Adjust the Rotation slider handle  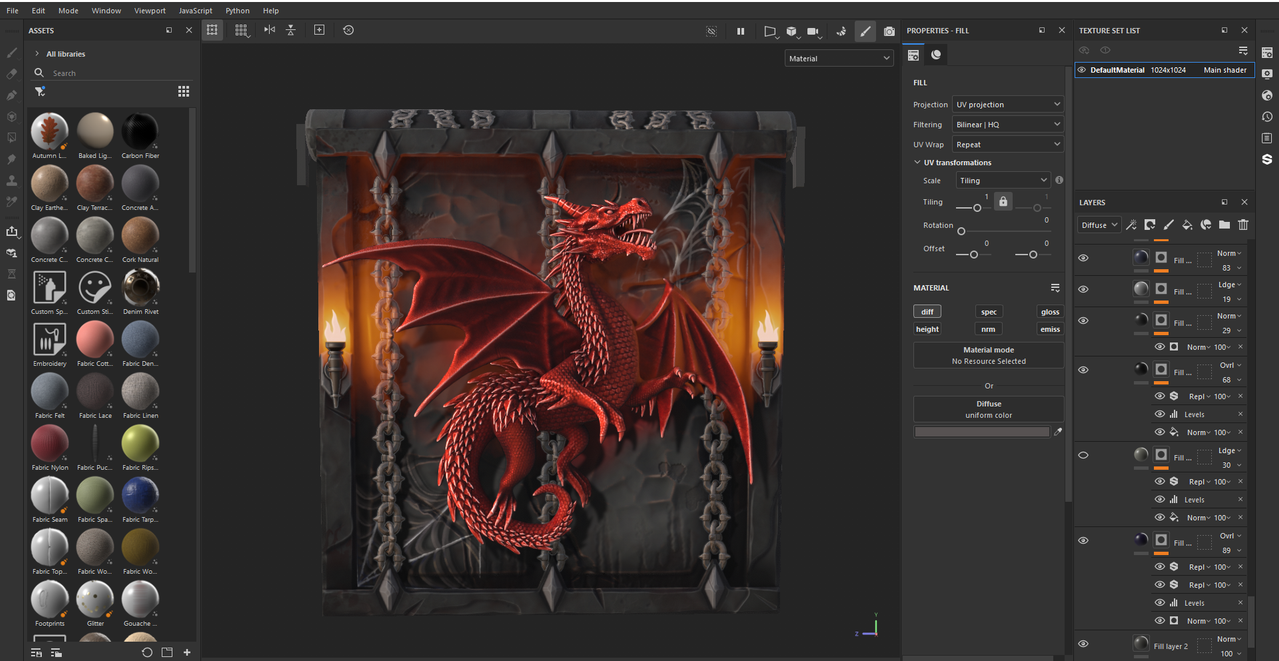[x=961, y=231]
